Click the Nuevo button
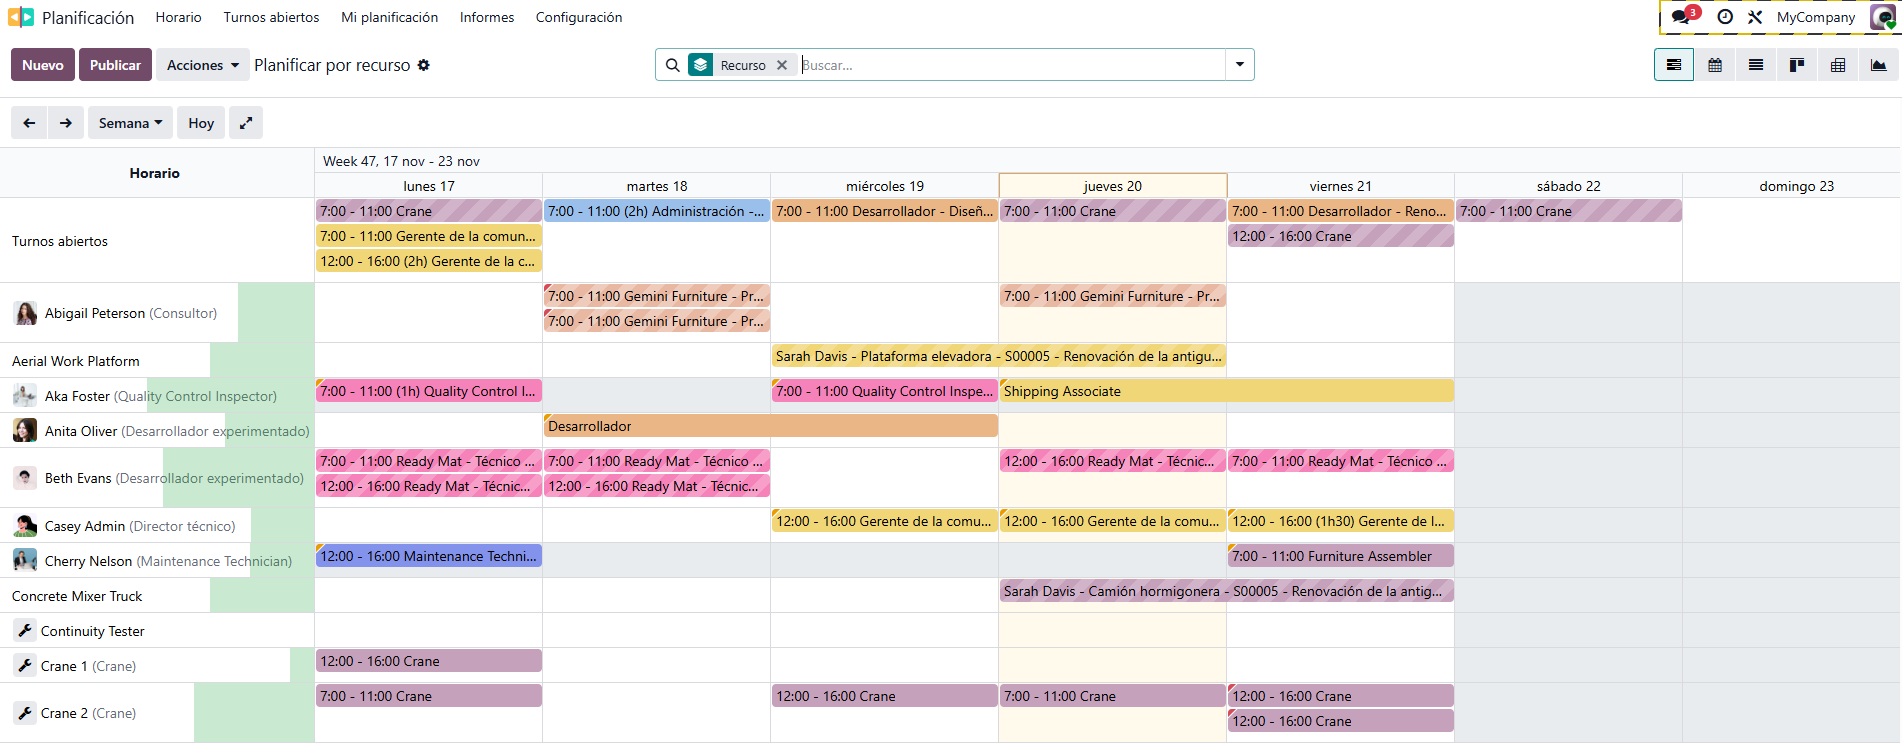The height and width of the screenshot is (743, 1902). (x=43, y=65)
